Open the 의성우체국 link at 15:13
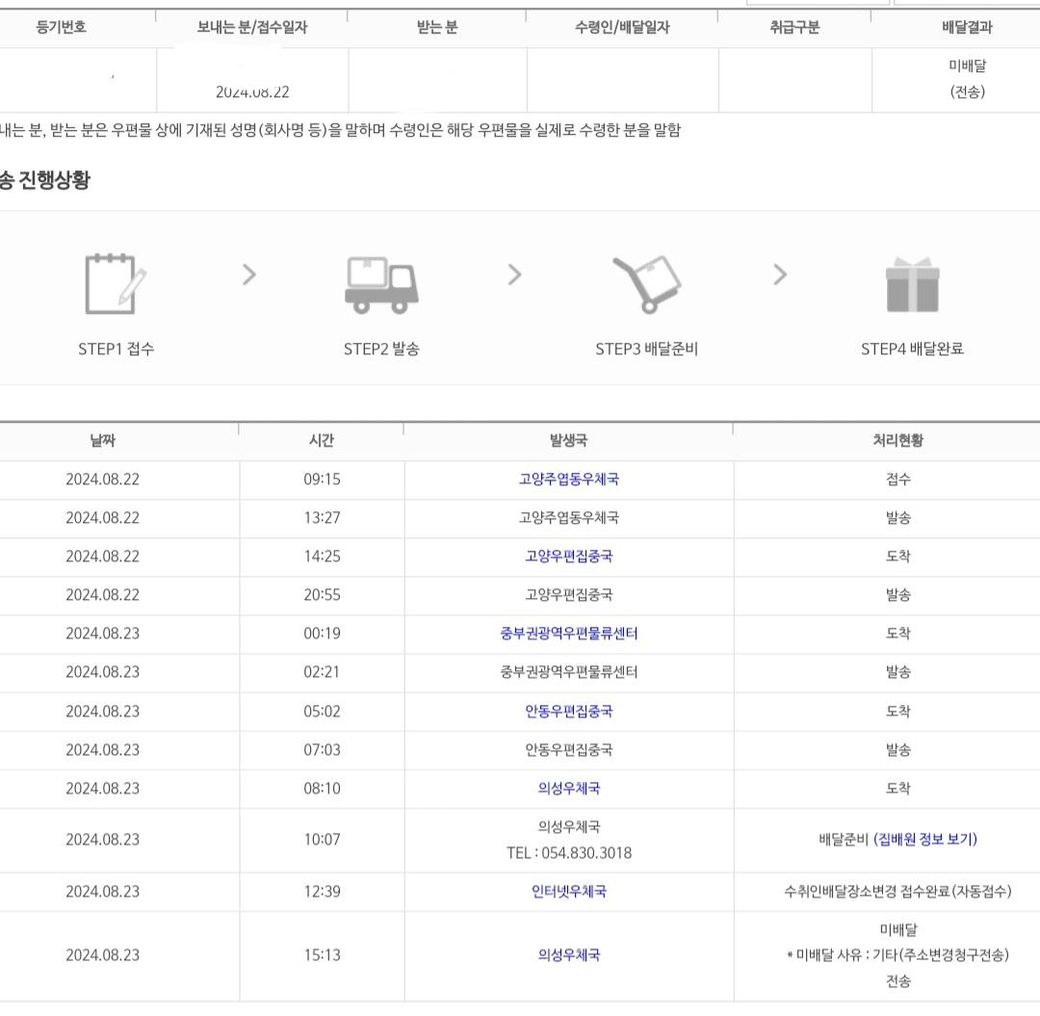 [x=568, y=955]
